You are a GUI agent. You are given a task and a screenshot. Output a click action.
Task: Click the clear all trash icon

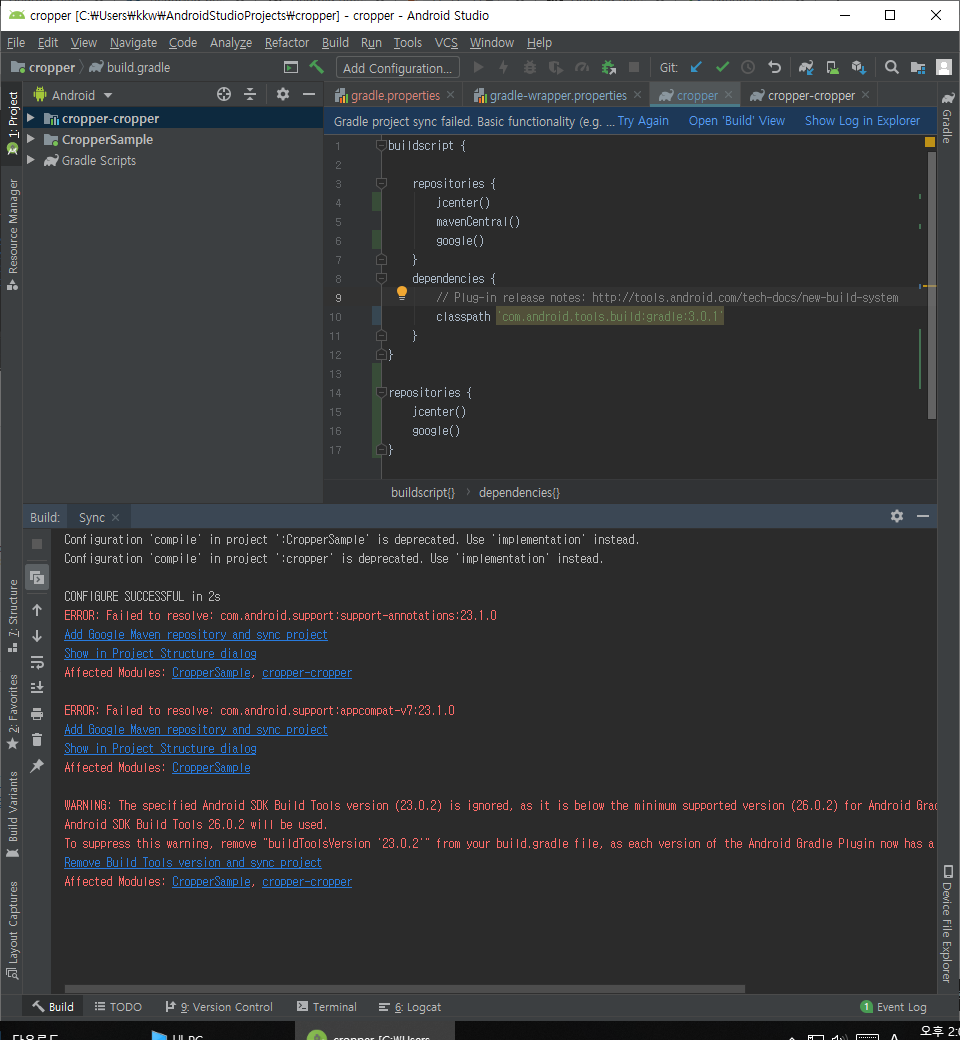pyautogui.click(x=37, y=740)
